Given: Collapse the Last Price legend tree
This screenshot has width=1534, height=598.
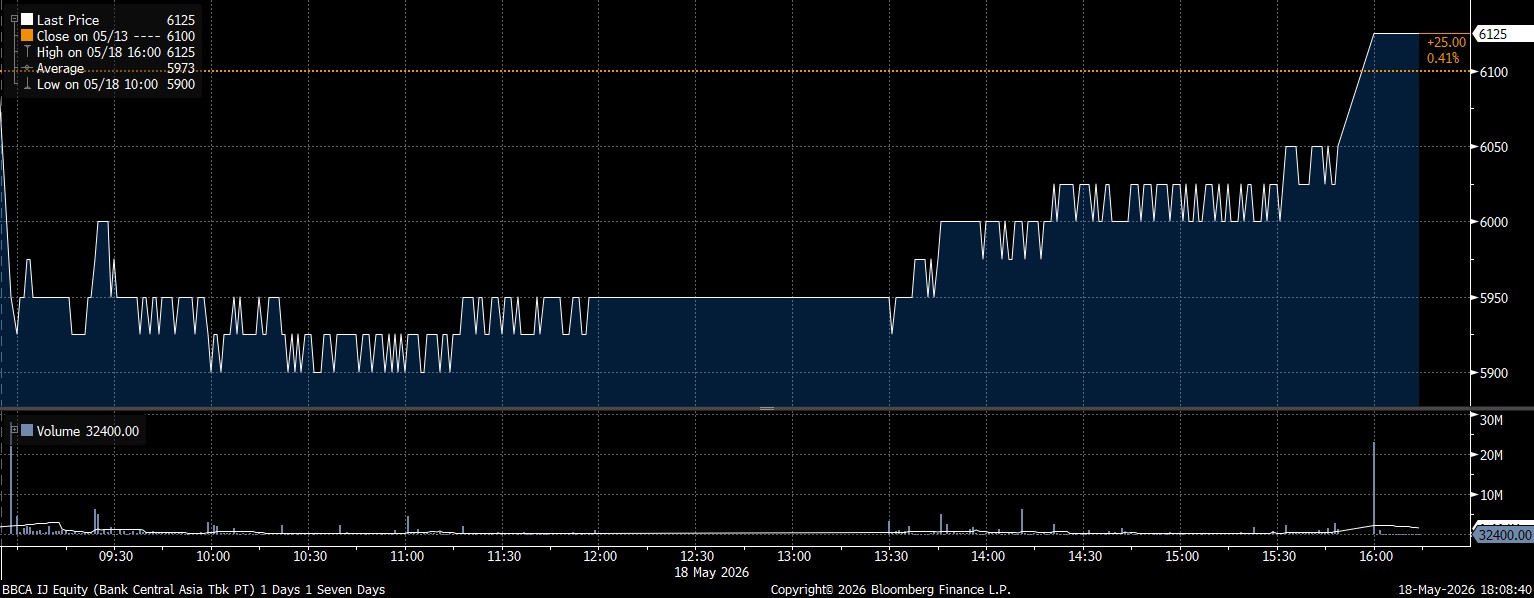Looking at the screenshot, I should (14, 19).
